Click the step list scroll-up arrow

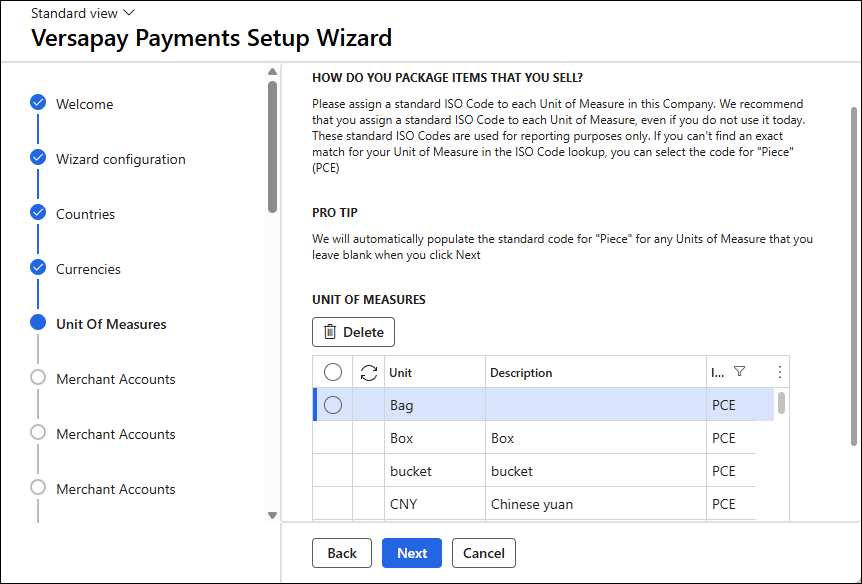click(272, 71)
